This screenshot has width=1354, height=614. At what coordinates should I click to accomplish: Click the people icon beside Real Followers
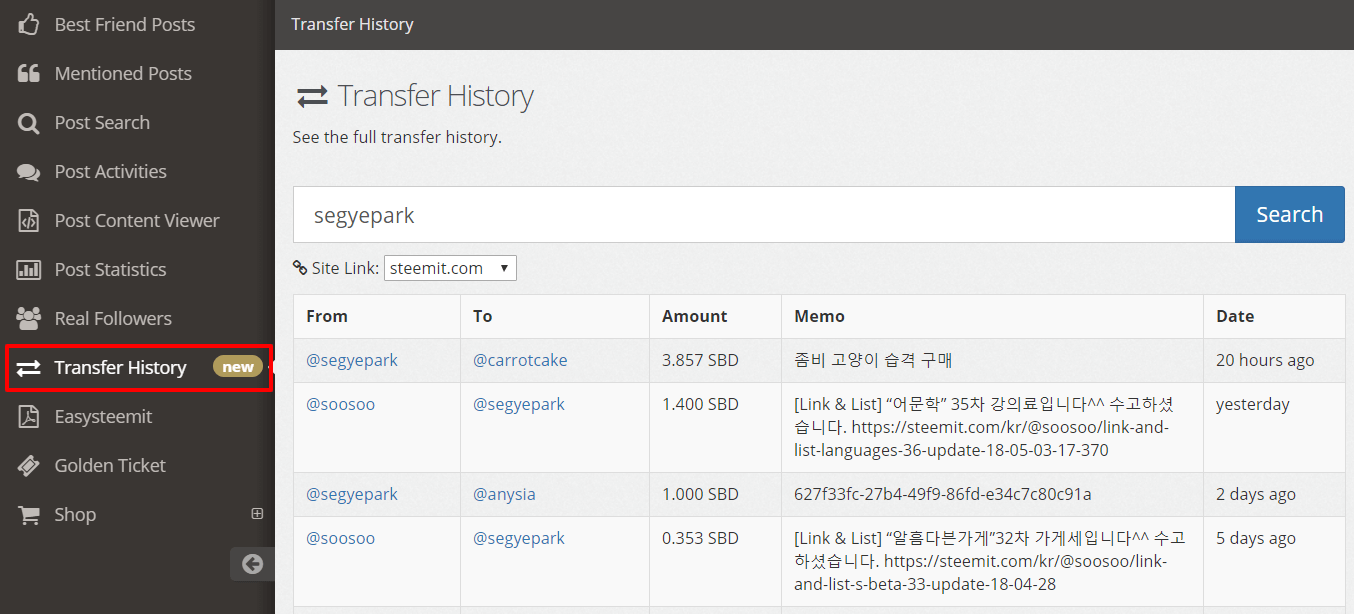click(29, 319)
